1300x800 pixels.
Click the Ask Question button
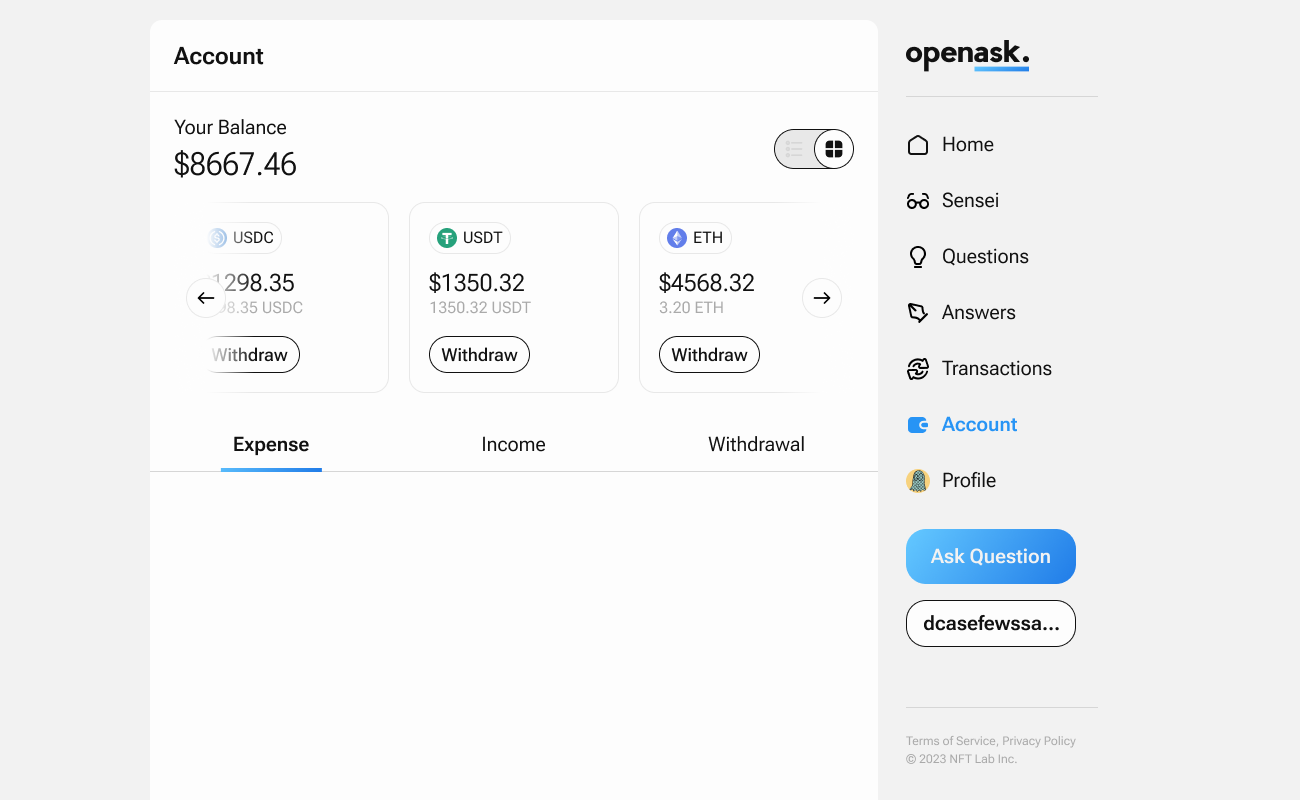click(990, 556)
